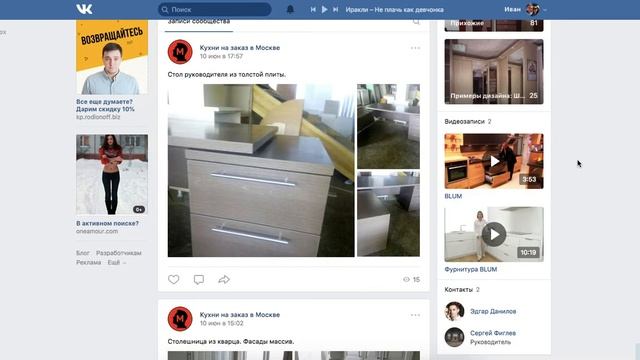Open community avatar on 17:57 post
The height and width of the screenshot is (360, 640).
180,52
